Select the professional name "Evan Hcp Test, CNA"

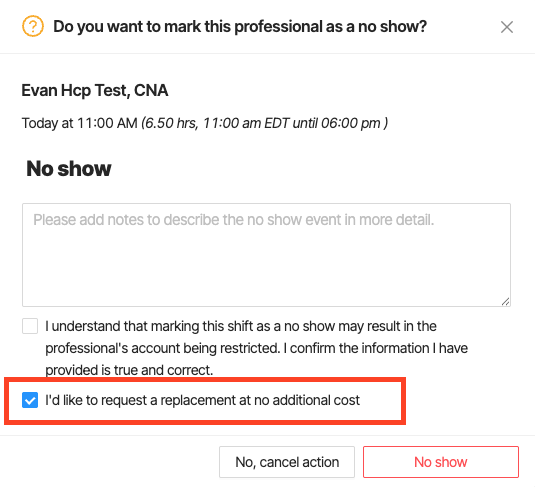tap(95, 90)
